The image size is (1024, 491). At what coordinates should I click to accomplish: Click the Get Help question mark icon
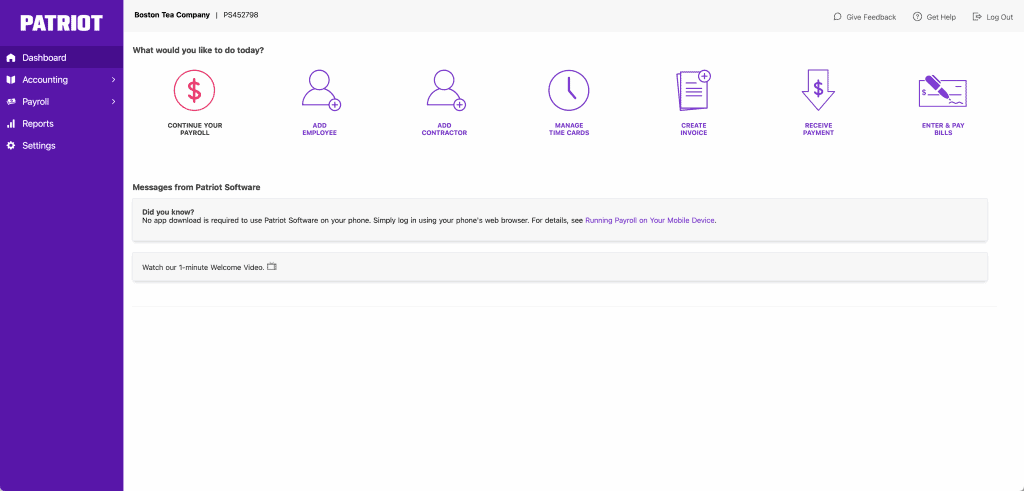[x=917, y=17]
